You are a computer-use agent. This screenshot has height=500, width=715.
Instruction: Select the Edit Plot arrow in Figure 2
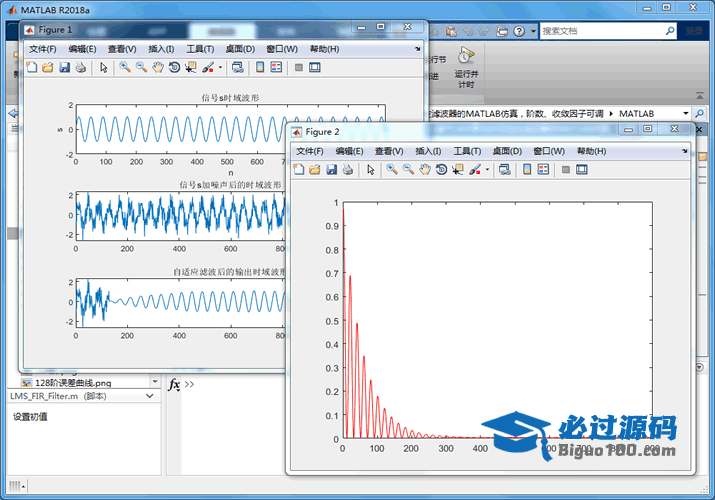[x=371, y=170]
